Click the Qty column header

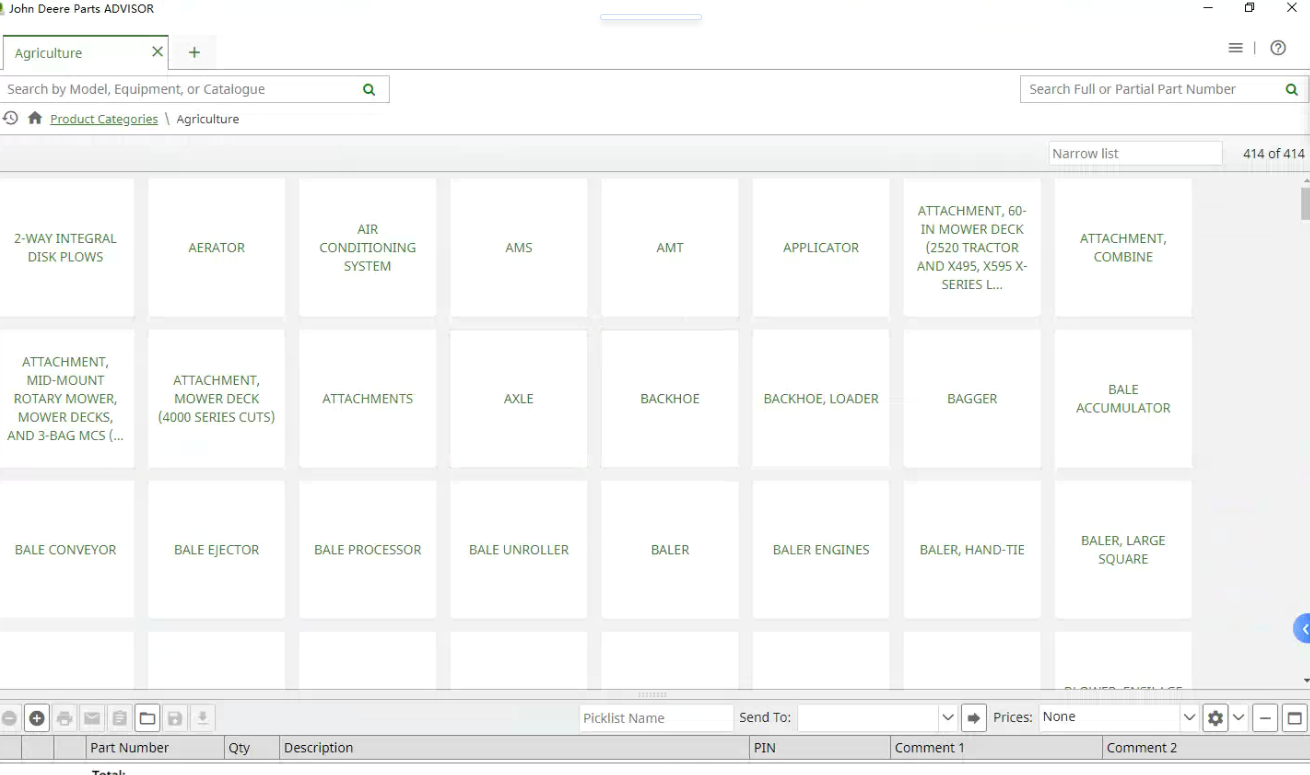(x=252, y=747)
